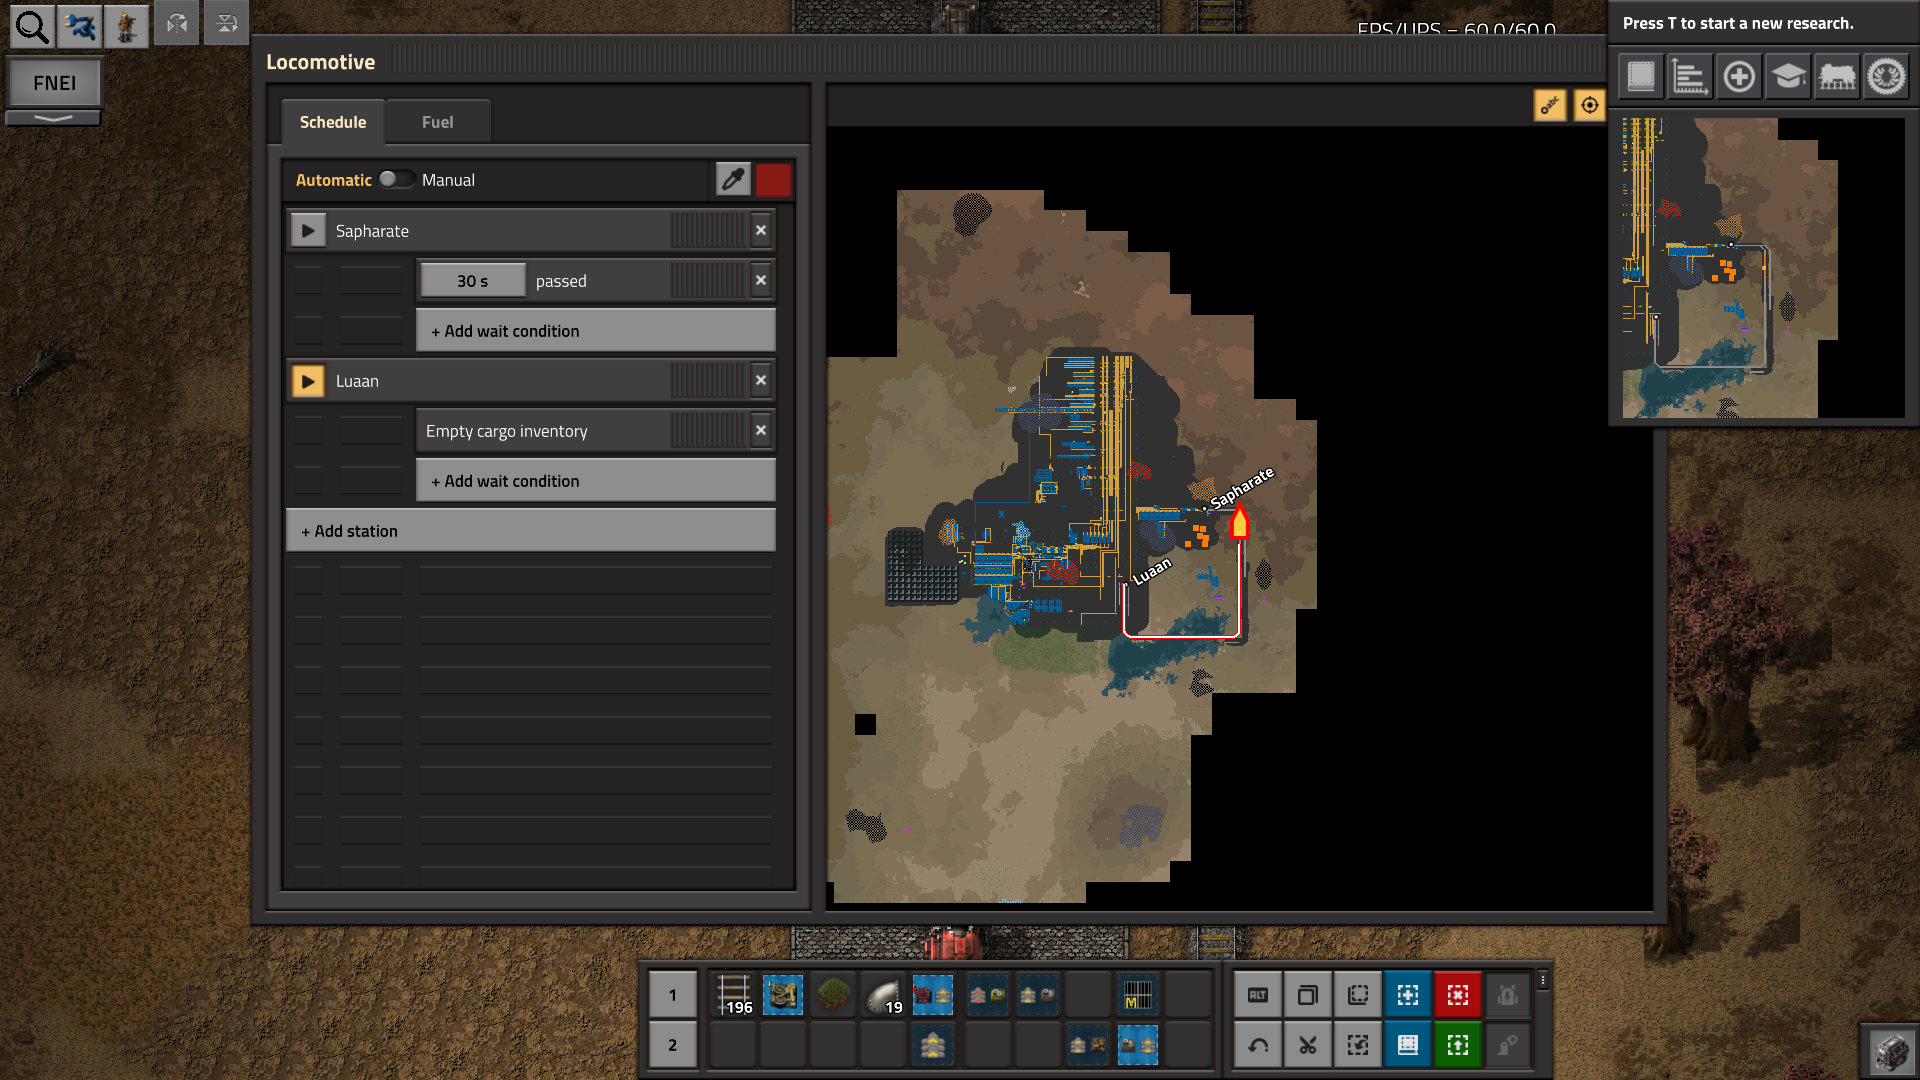Screen dimensions: 1920x1080
Task: Delete Empty cargo inventory condition
Action: coord(761,431)
